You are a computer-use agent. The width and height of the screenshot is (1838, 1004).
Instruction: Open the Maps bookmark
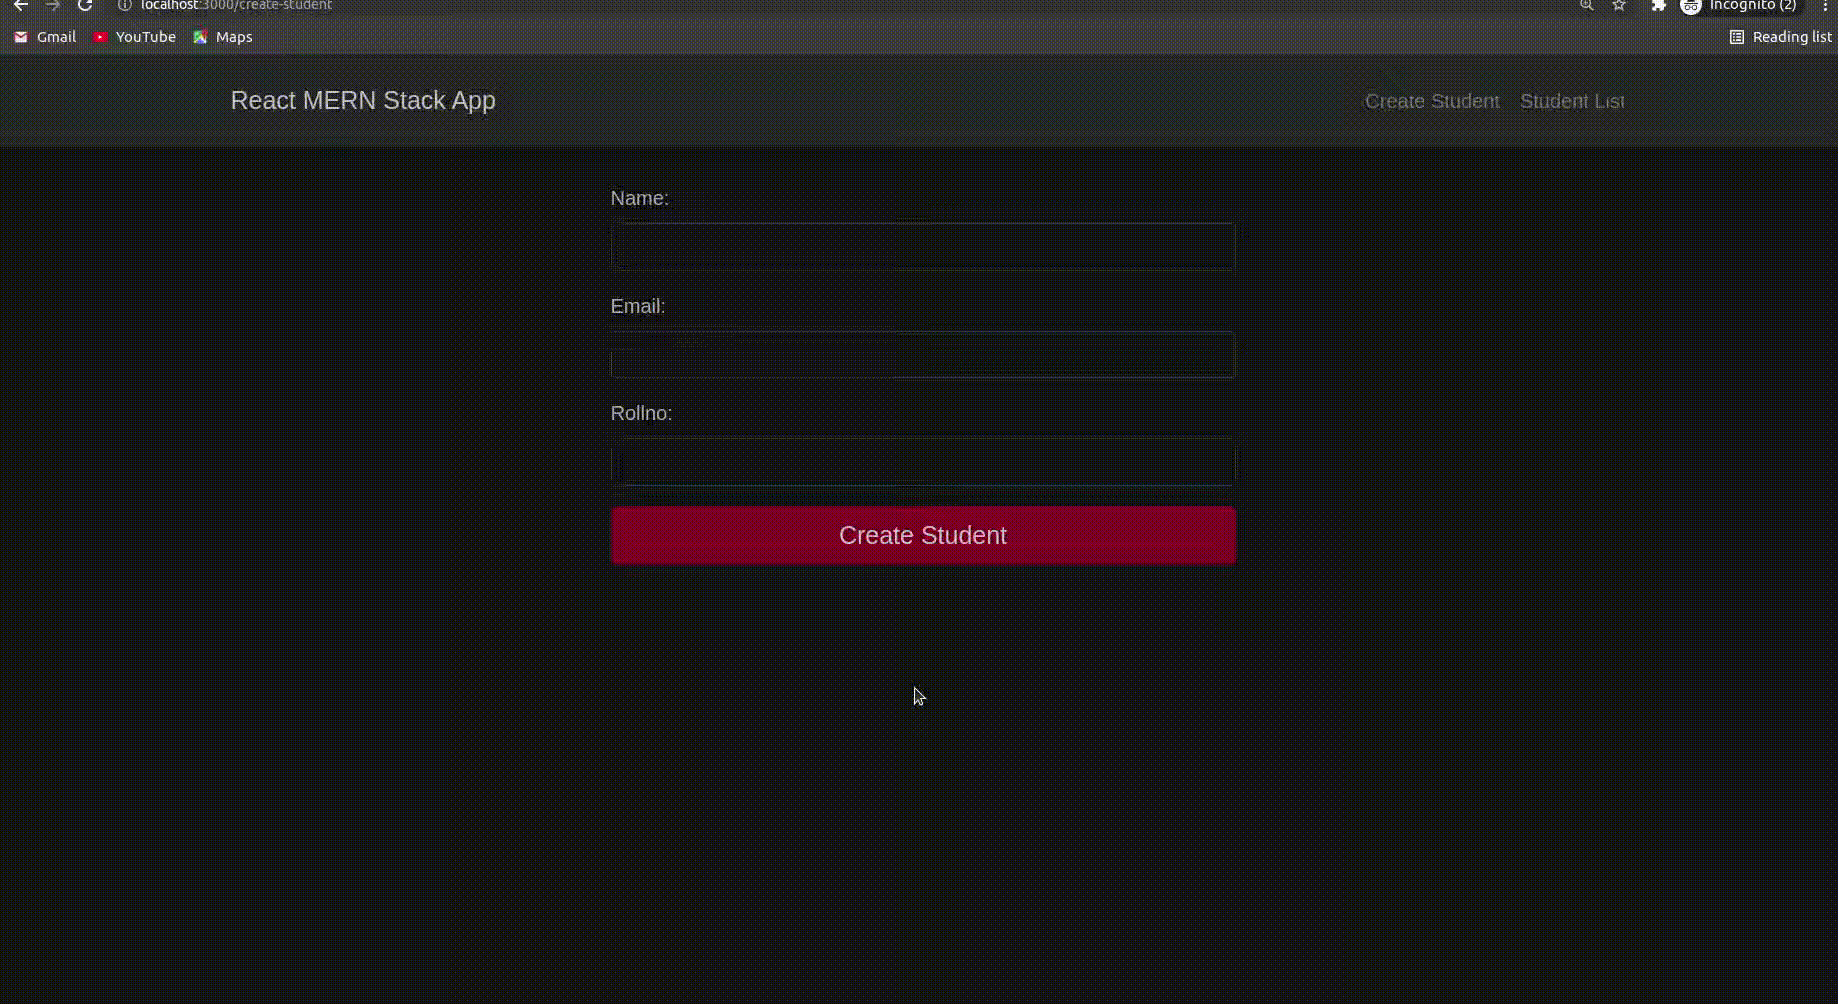223,37
